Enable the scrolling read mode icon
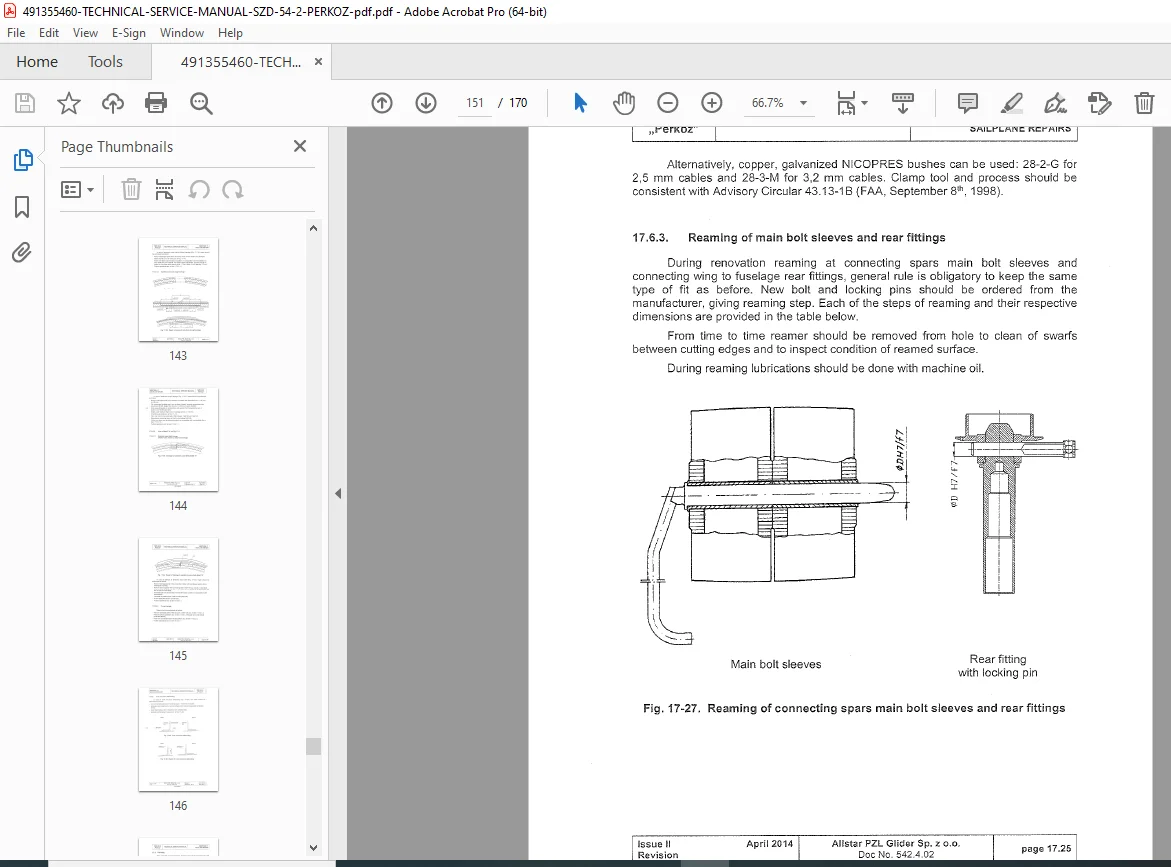 tap(903, 103)
